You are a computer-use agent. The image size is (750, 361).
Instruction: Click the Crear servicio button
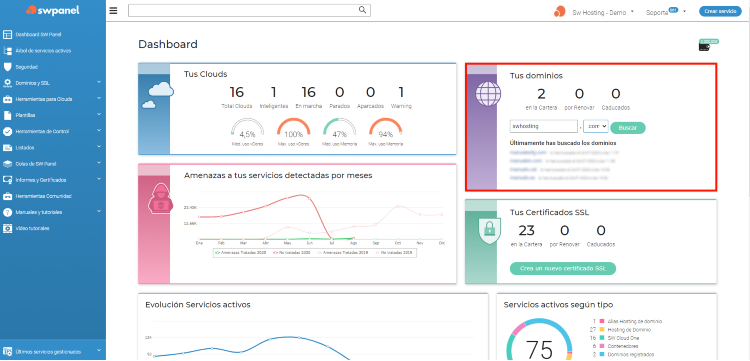coord(720,11)
